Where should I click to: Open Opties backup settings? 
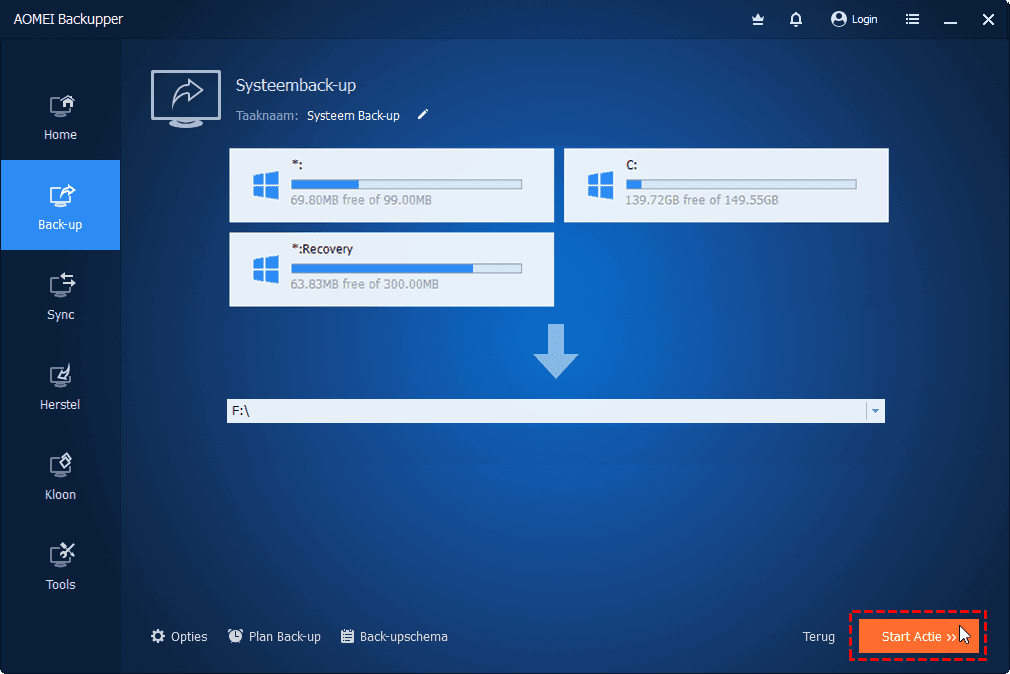tap(179, 637)
